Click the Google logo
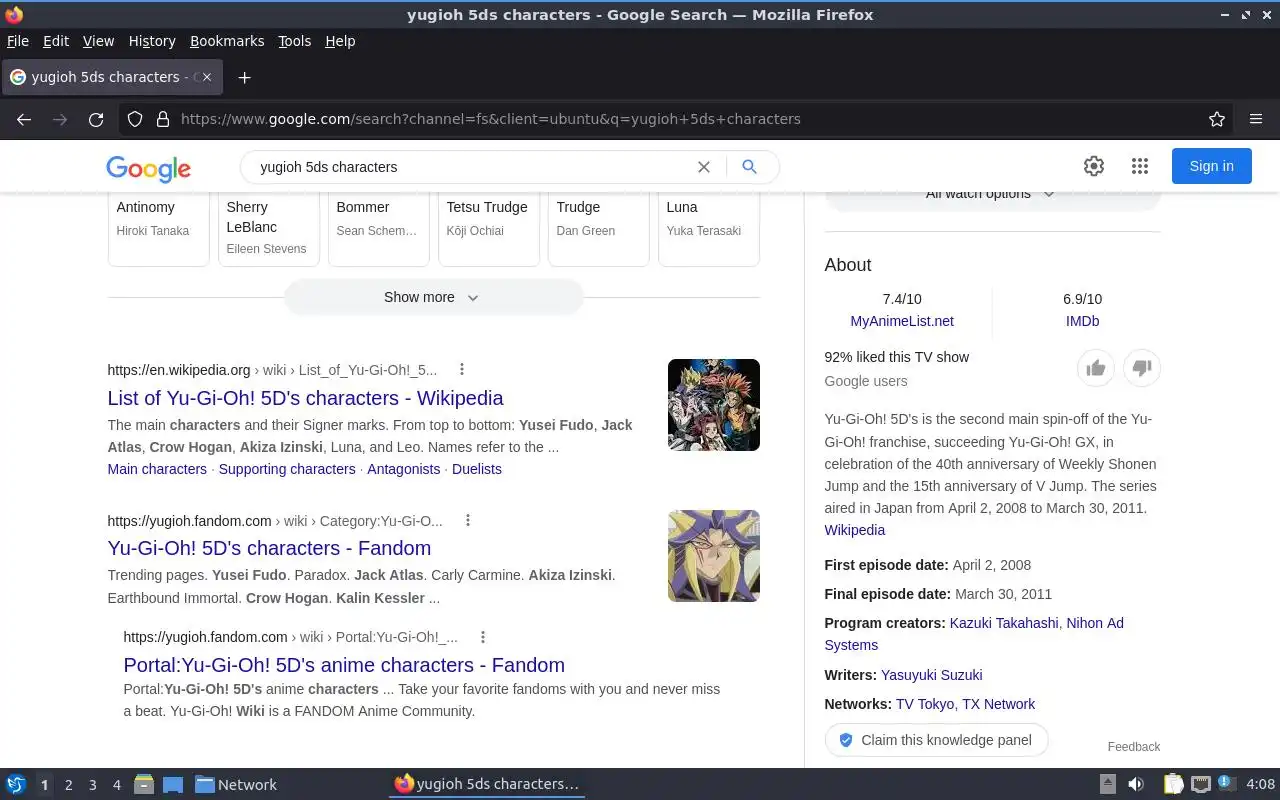The width and height of the screenshot is (1280, 800). [148, 168]
